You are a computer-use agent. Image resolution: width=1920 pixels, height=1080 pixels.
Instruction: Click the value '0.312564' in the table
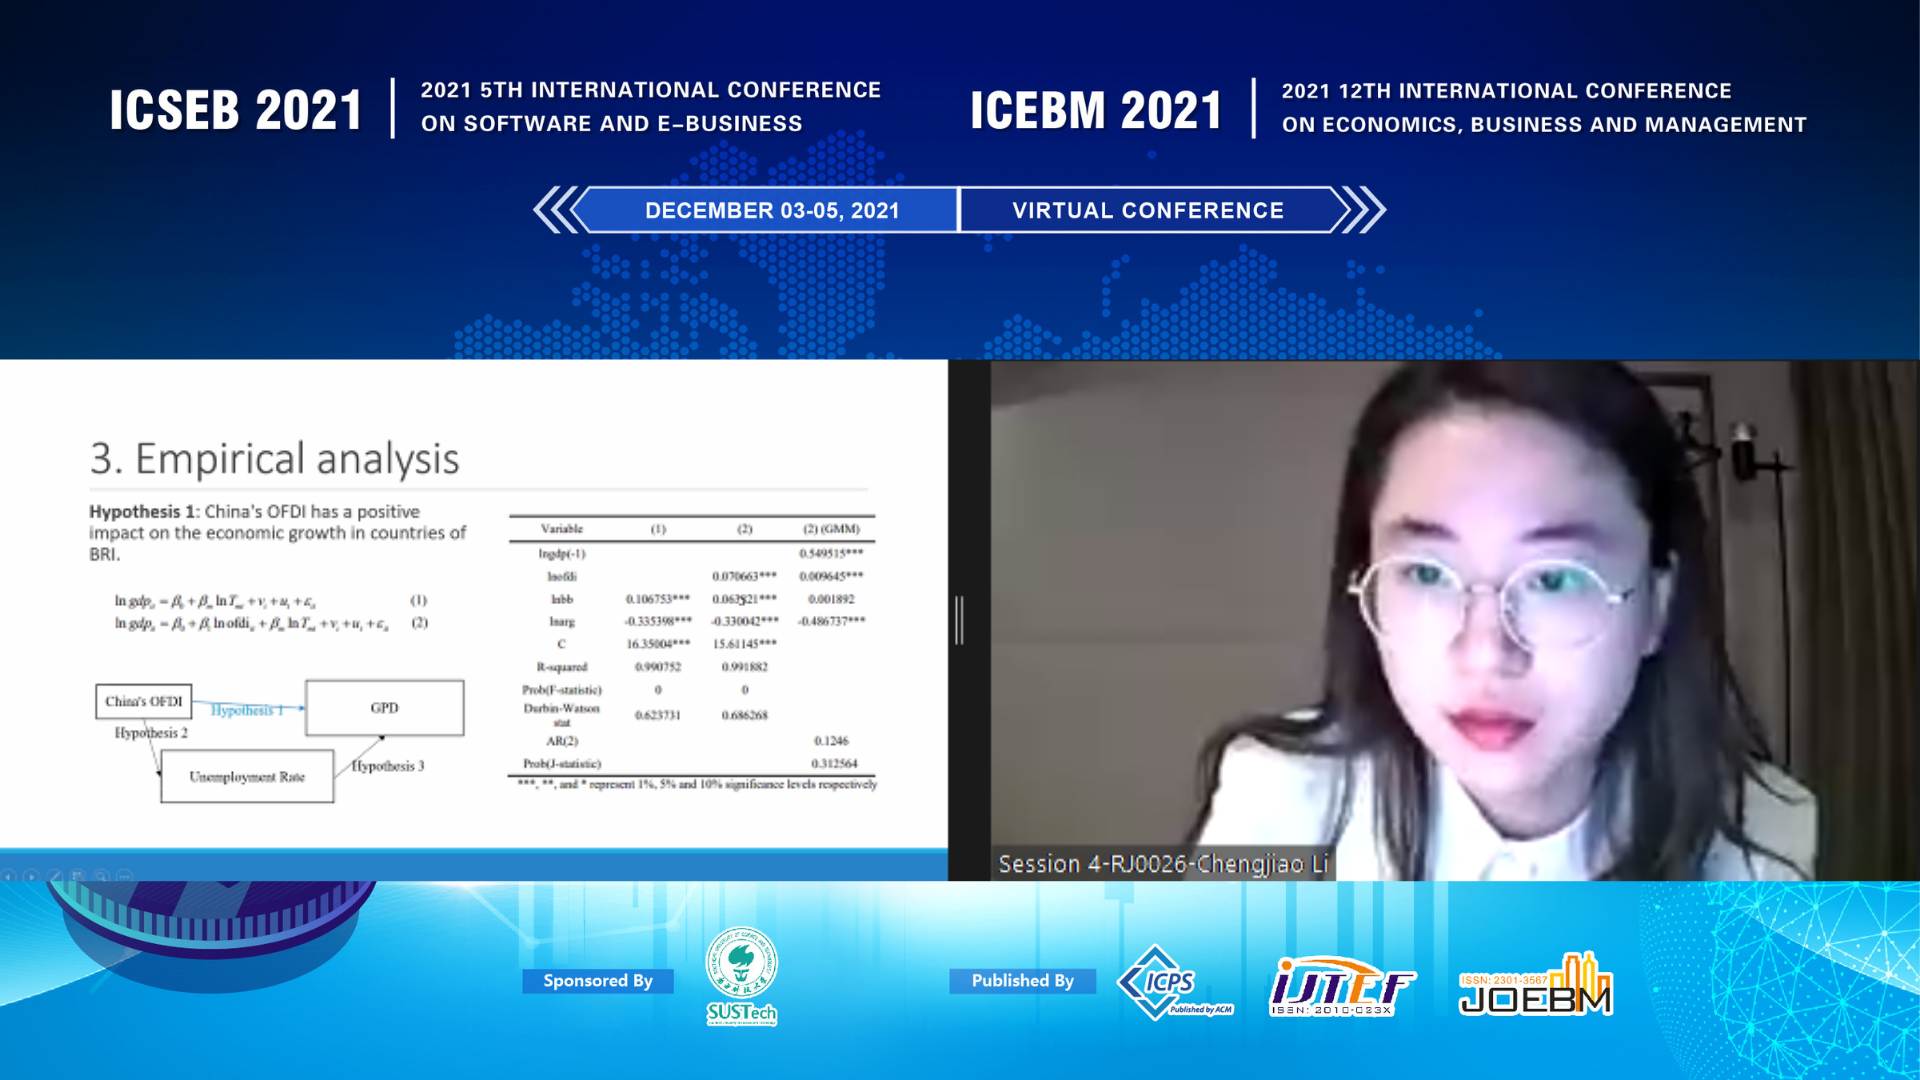click(834, 764)
